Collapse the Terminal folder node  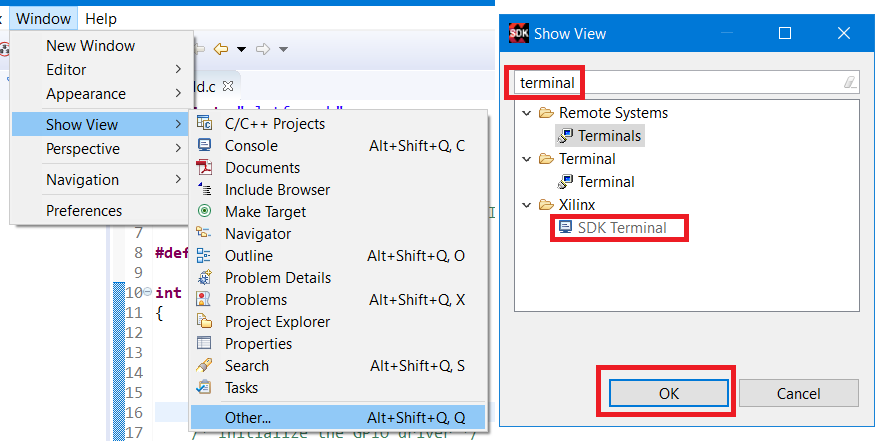[x=527, y=159]
